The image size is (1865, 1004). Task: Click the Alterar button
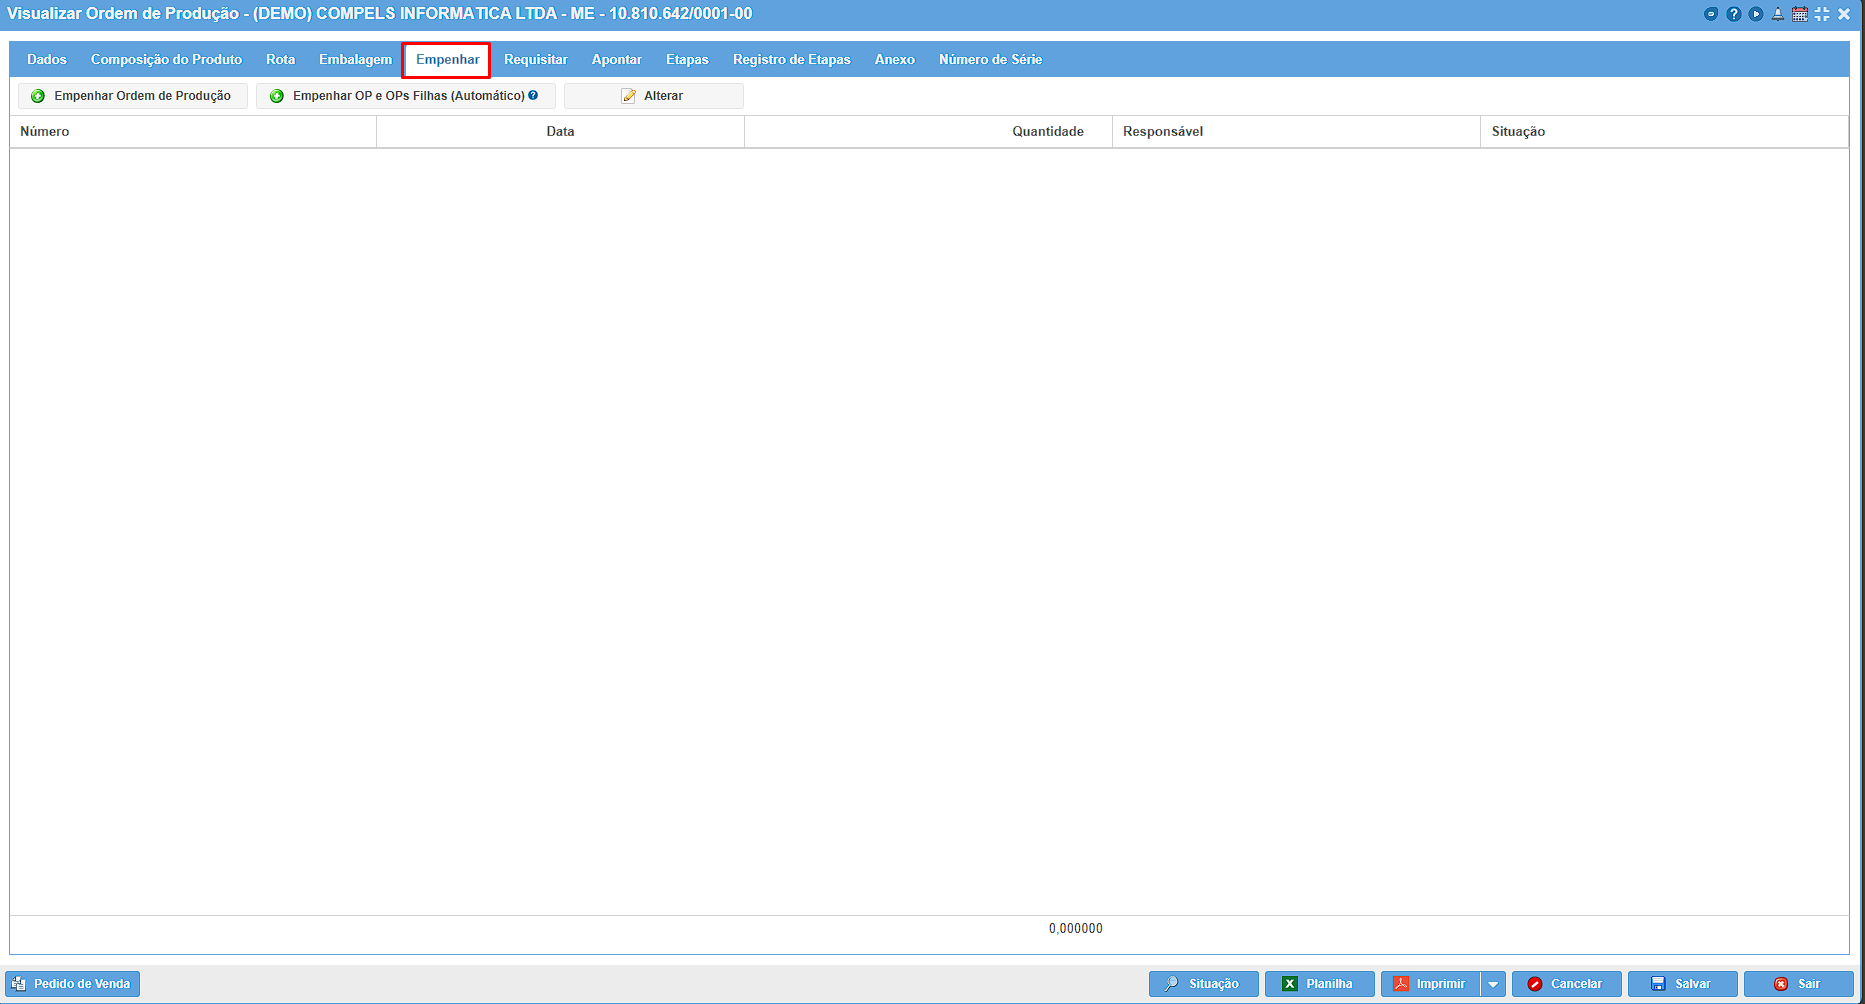point(653,96)
